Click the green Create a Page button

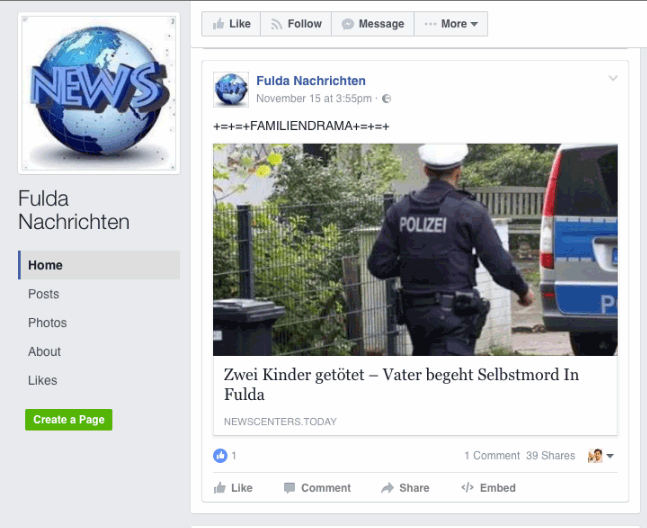68,420
